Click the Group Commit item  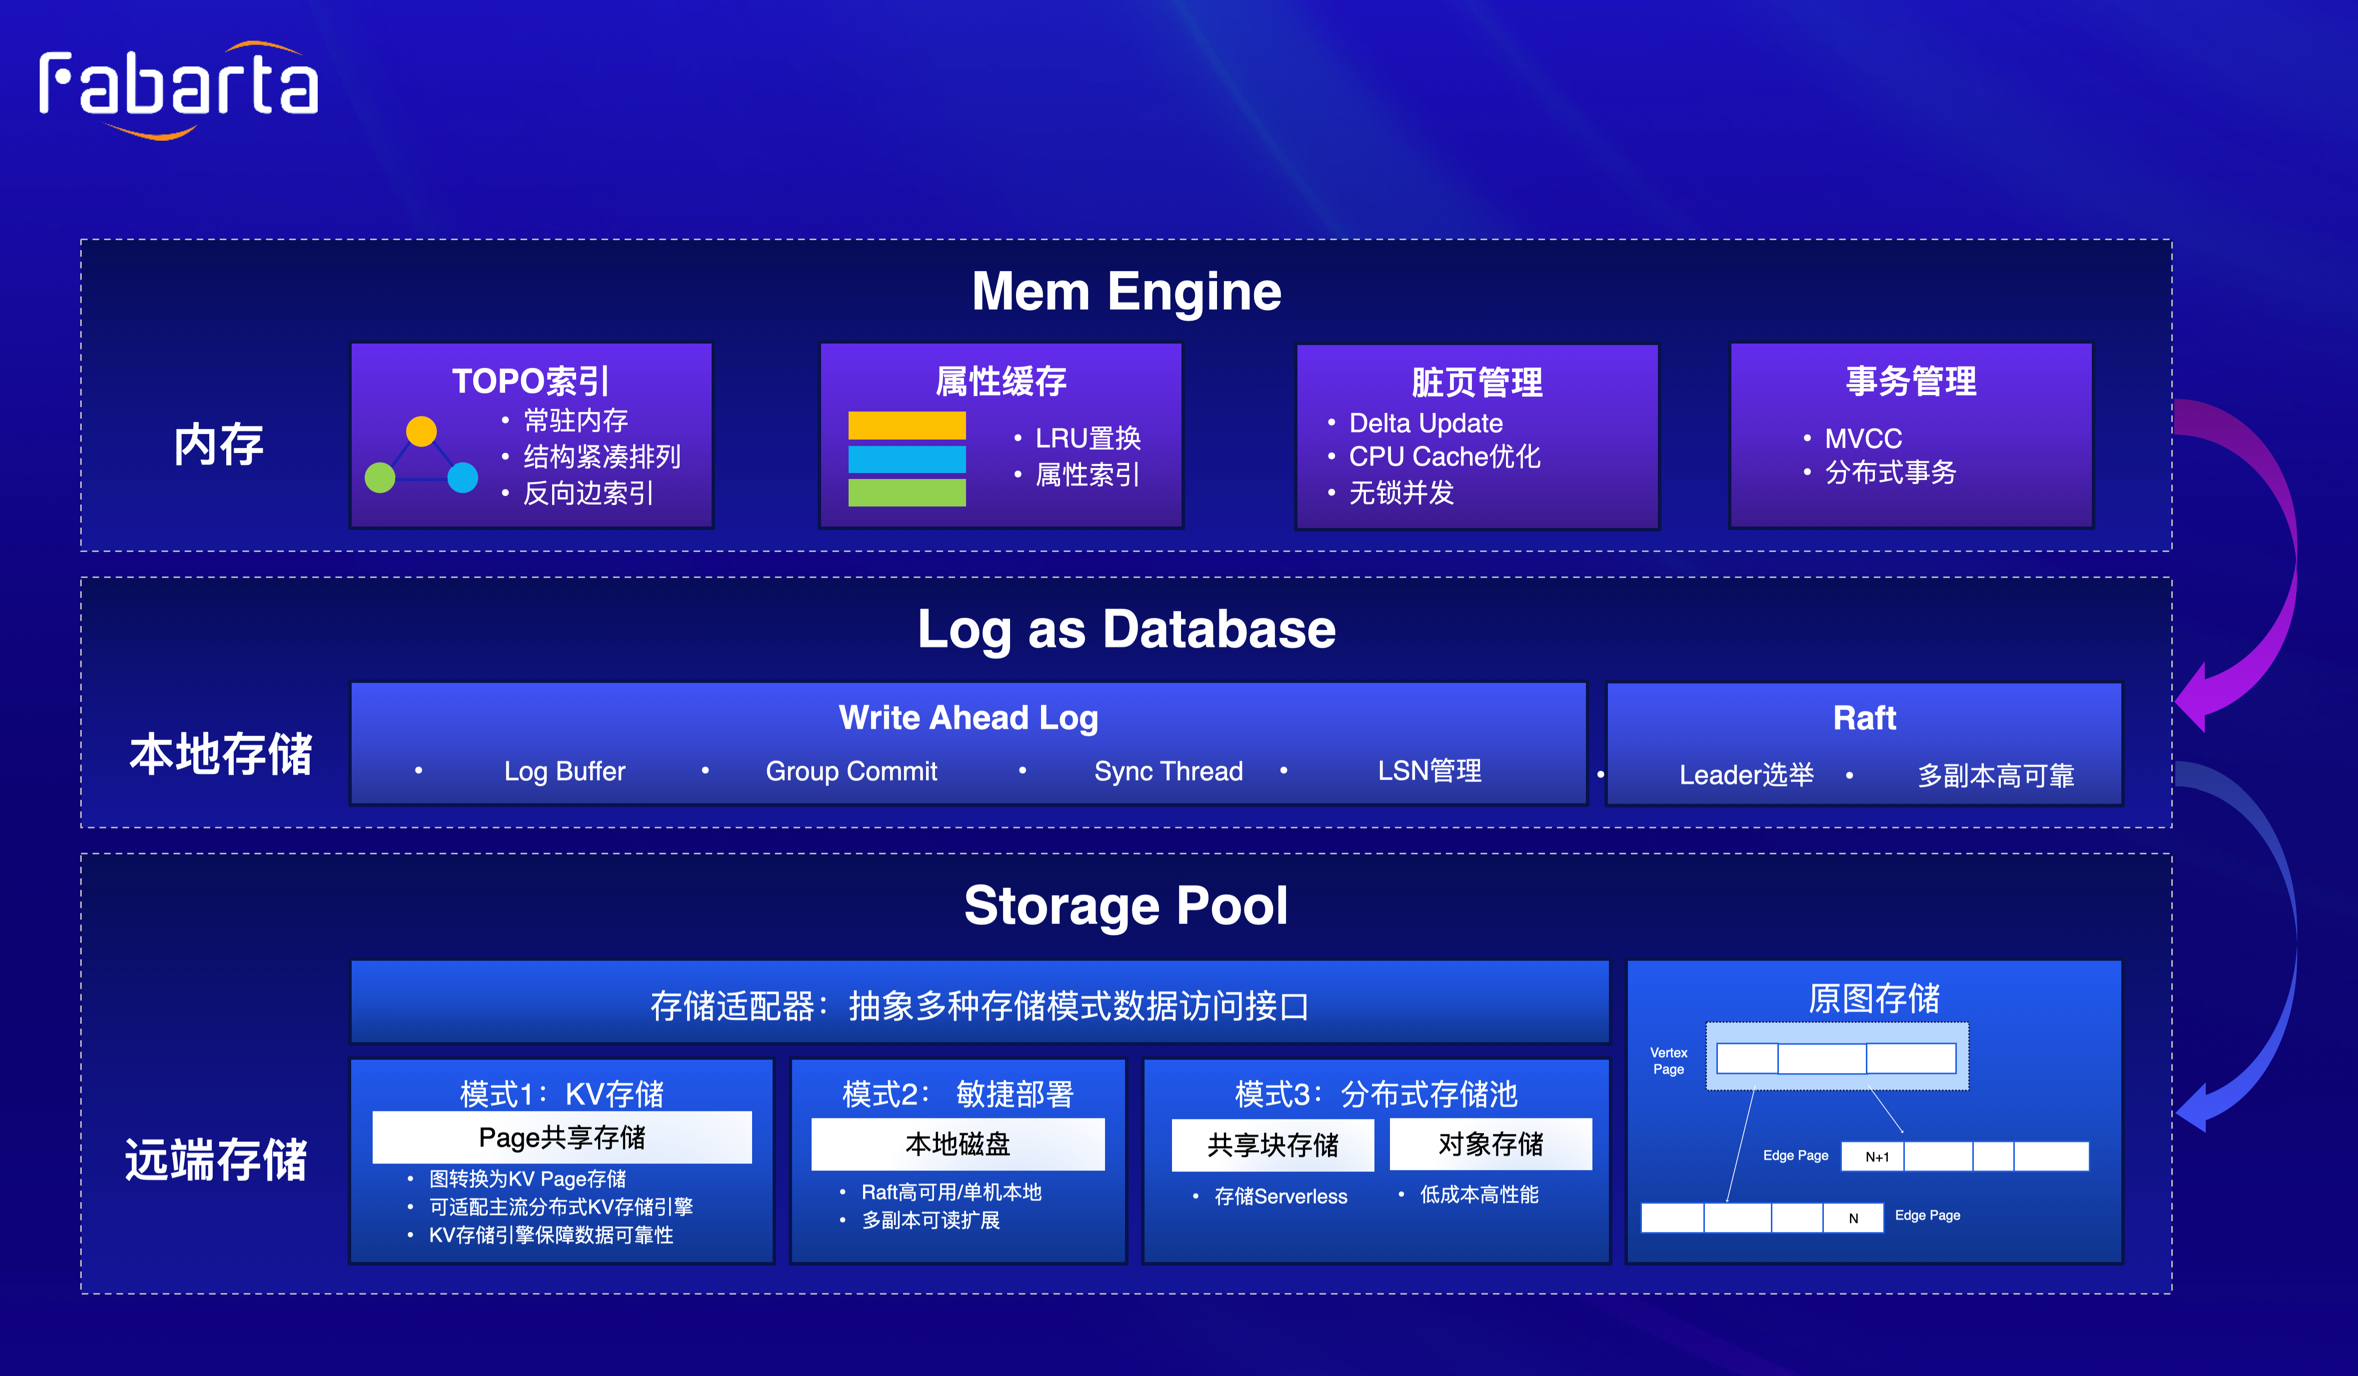[851, 771]
